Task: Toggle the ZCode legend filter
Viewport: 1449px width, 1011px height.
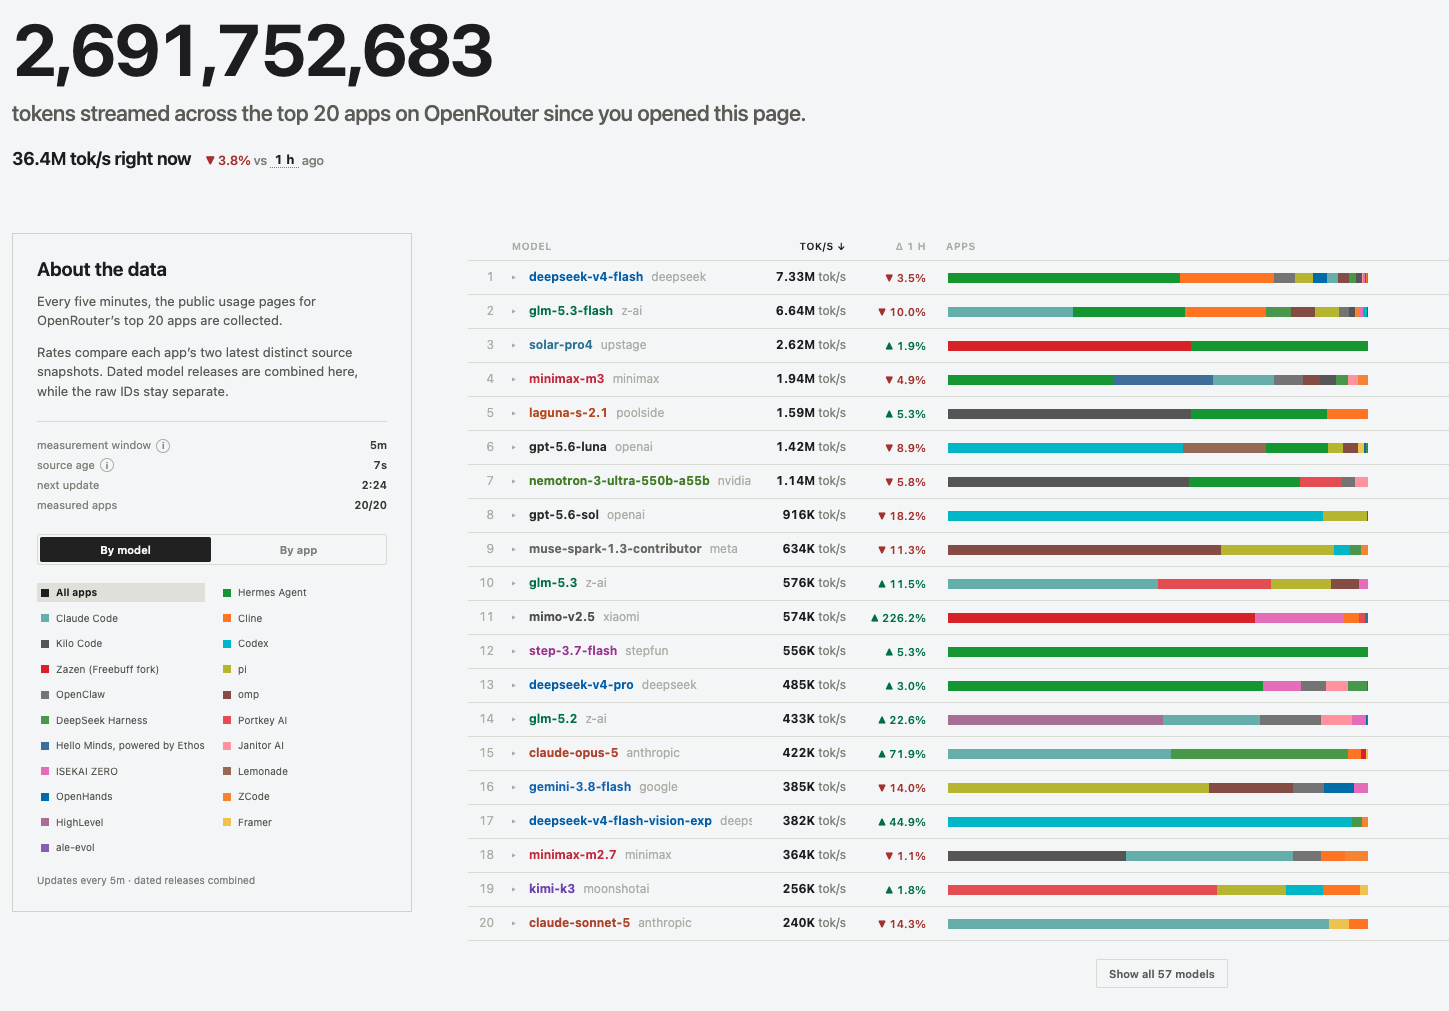Action: 246,797
